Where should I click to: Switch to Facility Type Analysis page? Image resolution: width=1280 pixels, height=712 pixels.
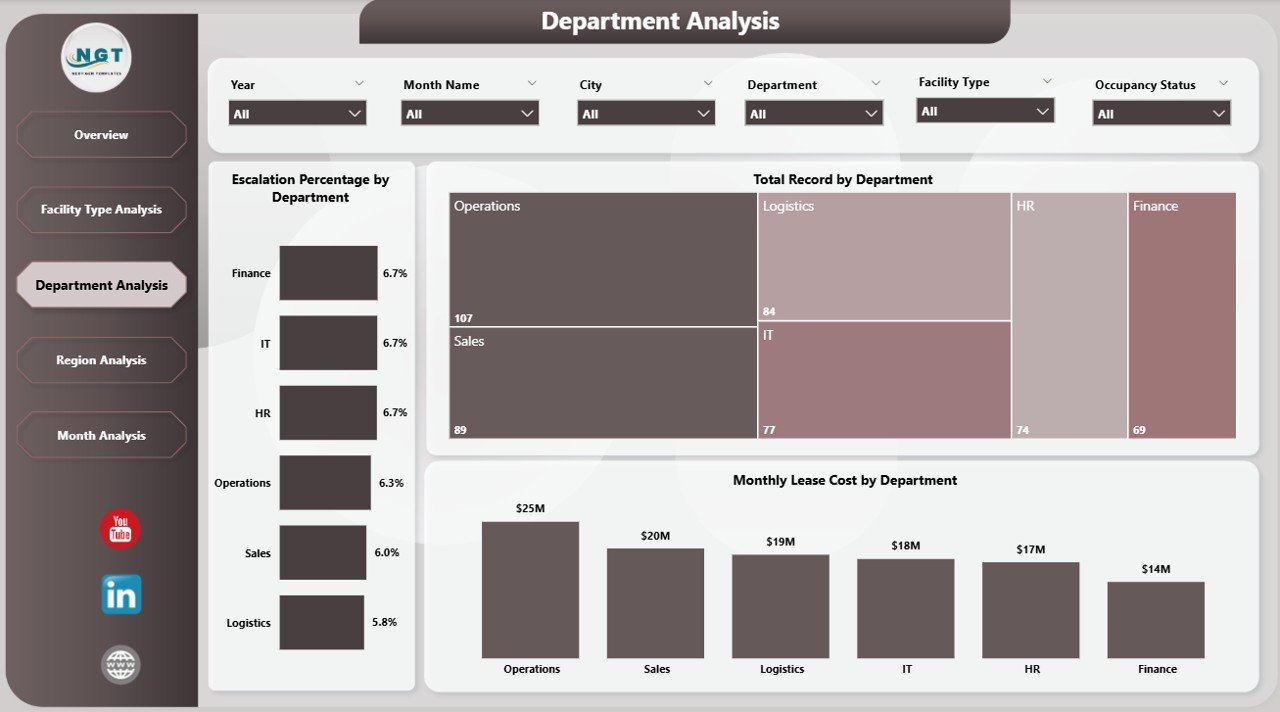coord(101,210)
